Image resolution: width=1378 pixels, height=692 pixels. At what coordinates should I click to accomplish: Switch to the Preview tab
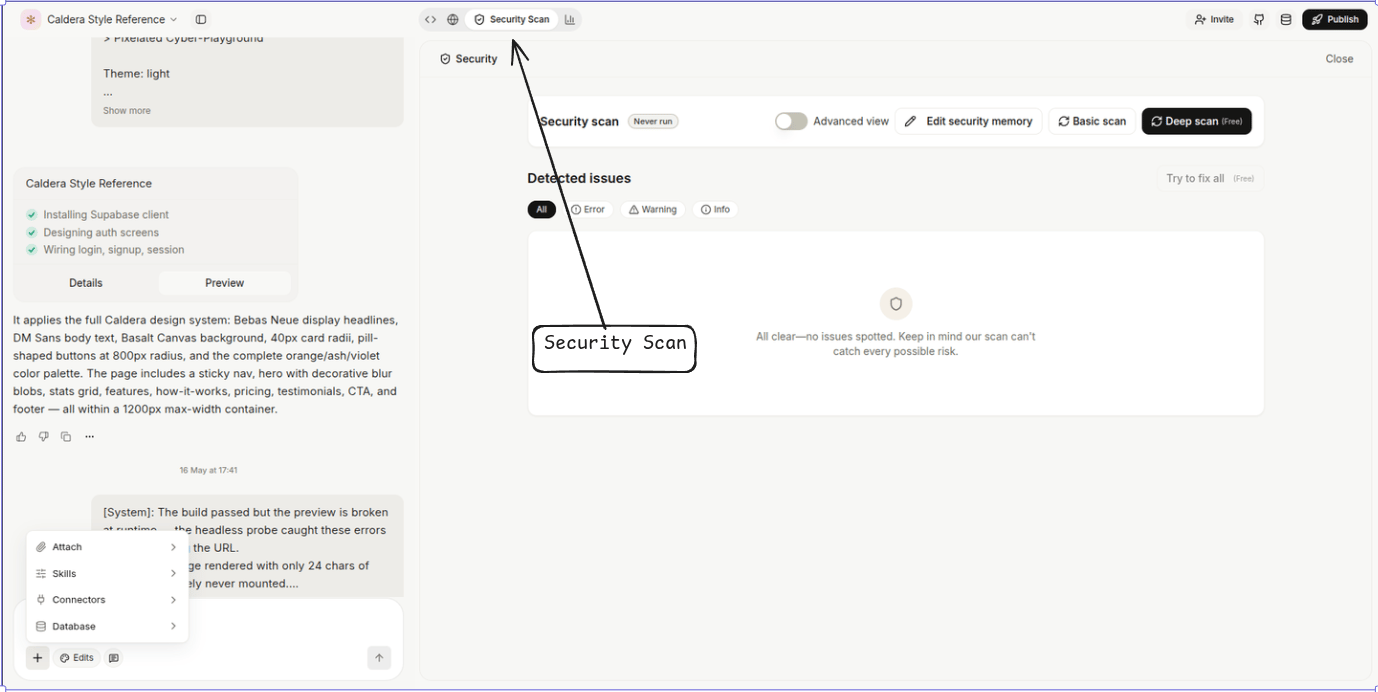click(x=224, y=283)
